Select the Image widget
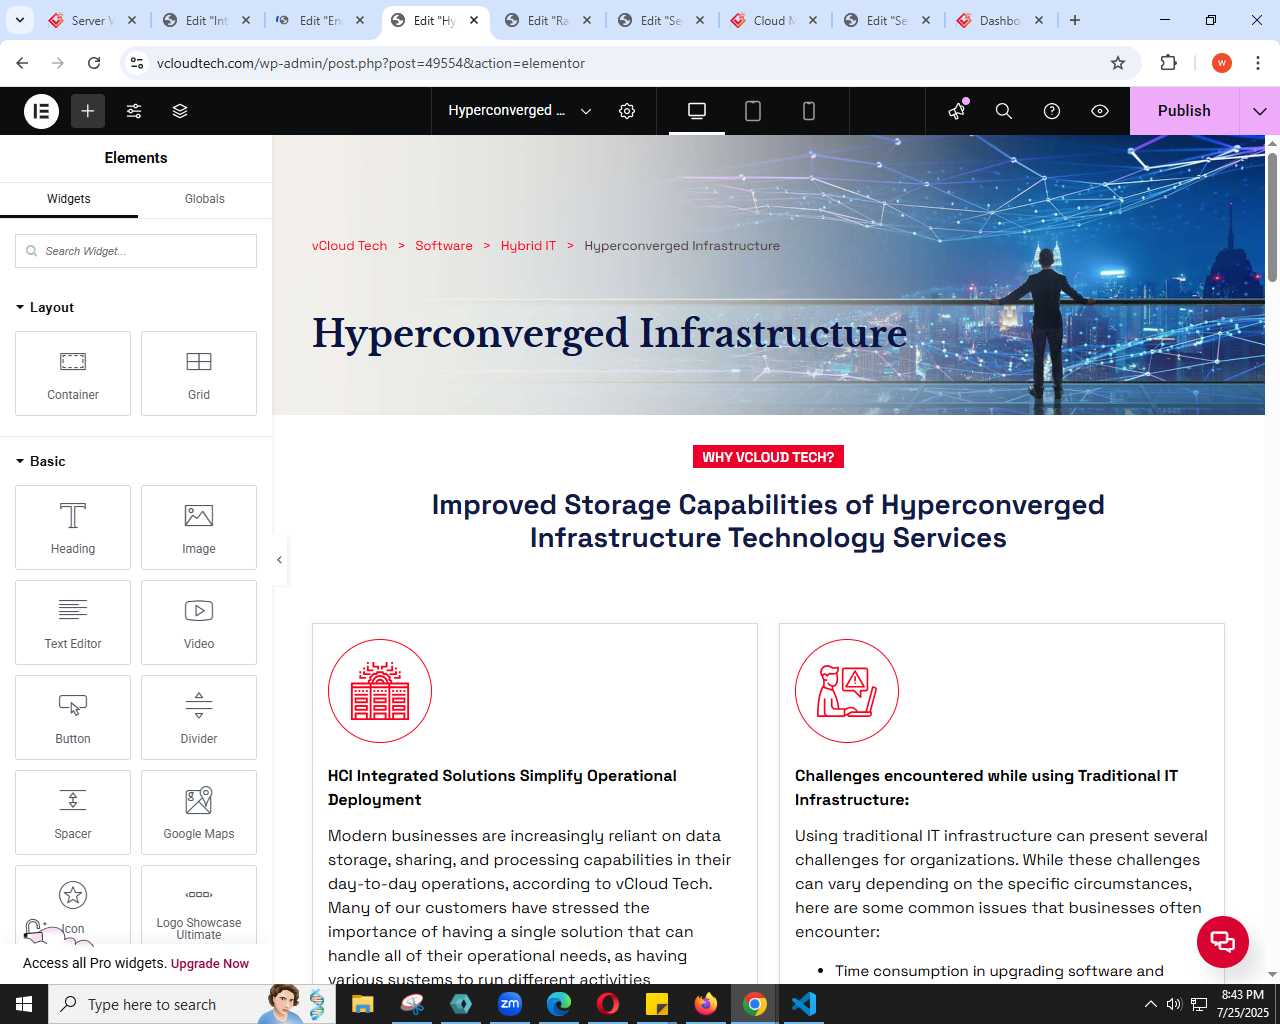Screen dimensions: 1280x1024 pos(199,527)
